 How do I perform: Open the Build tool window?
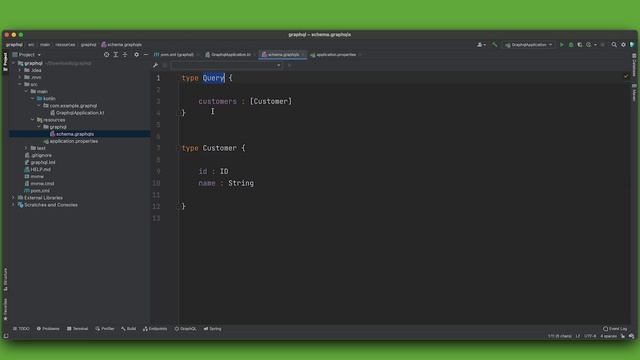[x=129, y=329]
